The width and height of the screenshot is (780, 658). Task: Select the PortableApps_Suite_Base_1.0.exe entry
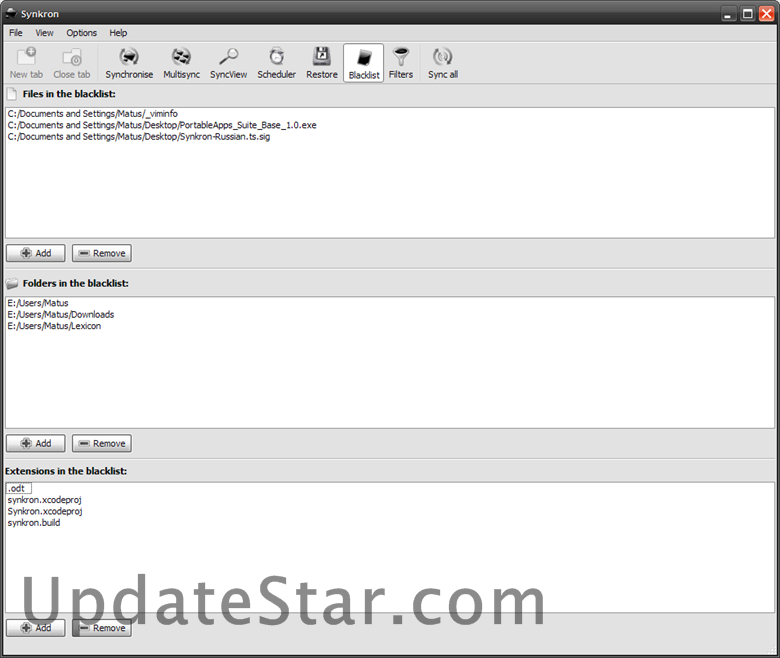point(162,125)
